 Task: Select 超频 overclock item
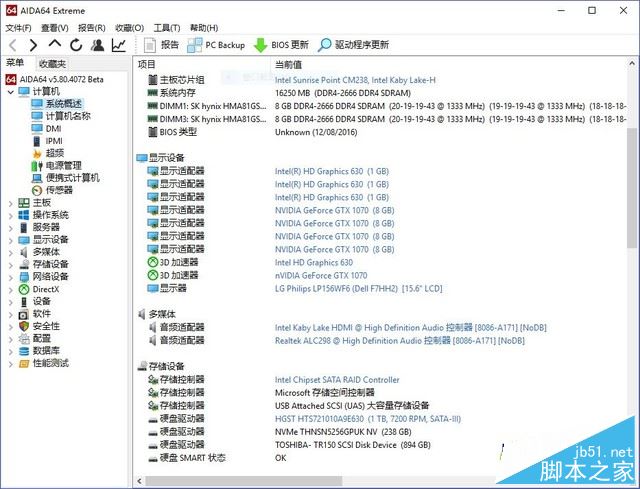(x=54, y=153)
